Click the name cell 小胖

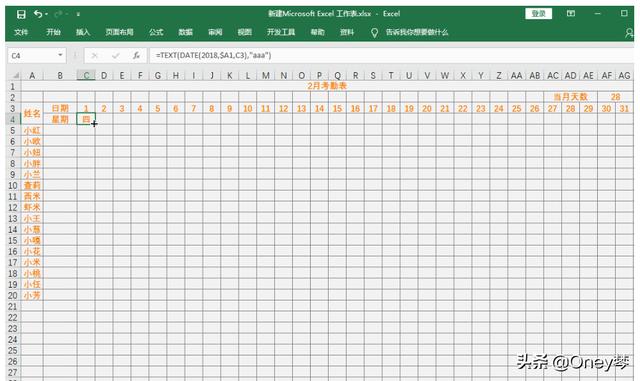32,164
